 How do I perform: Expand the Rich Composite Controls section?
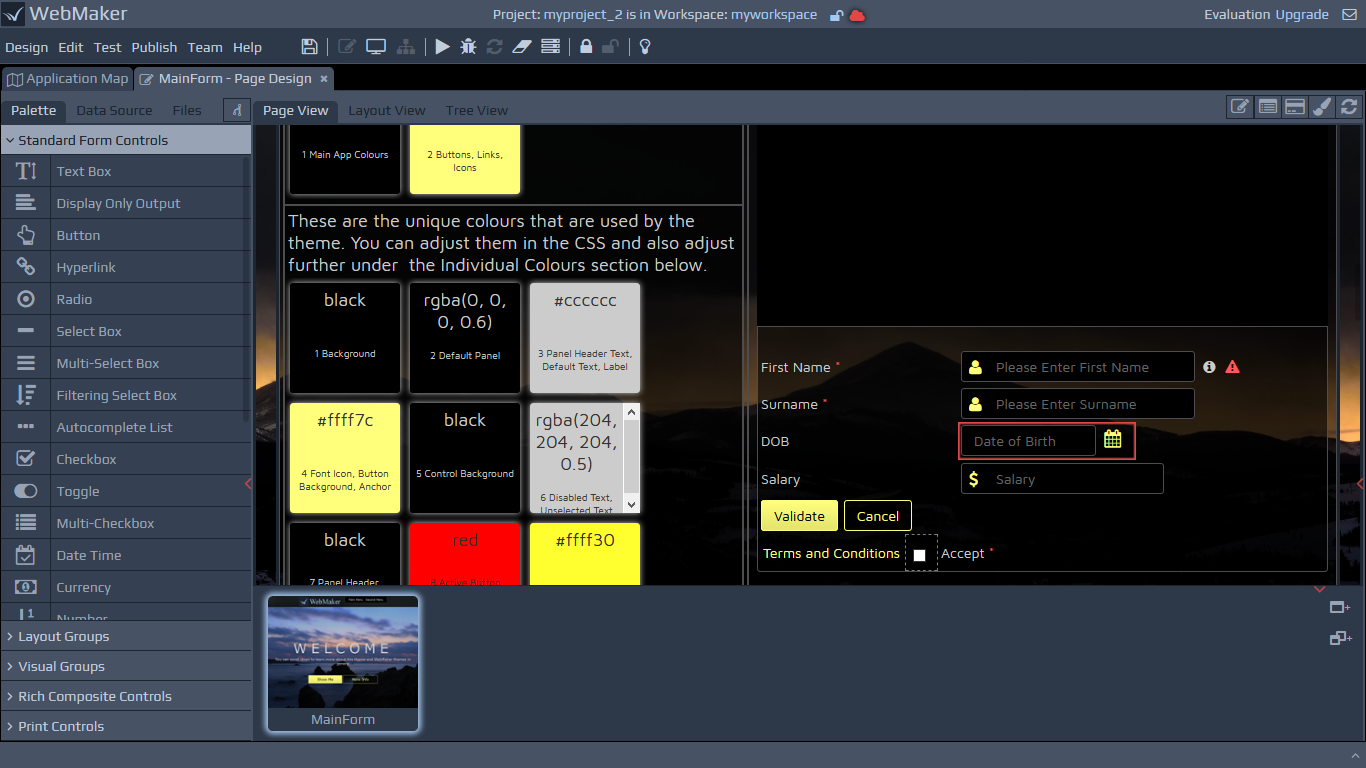point(126,696)
